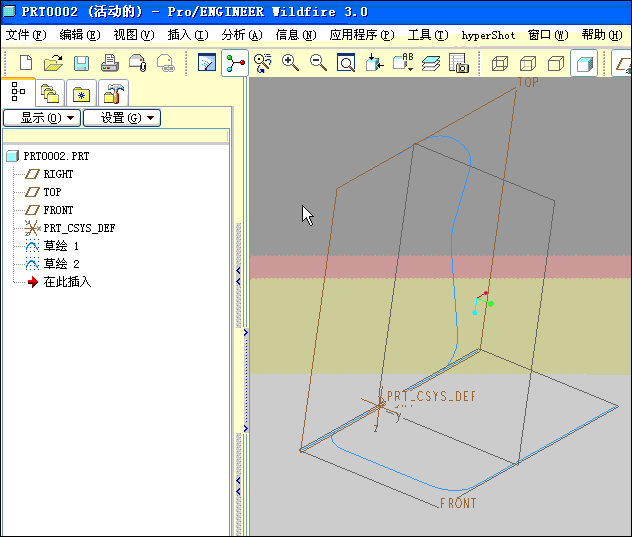The width and height of the screenshot is (632, 537).
Task: Click the TOP plane label in viewport
Action: [528, 82]
